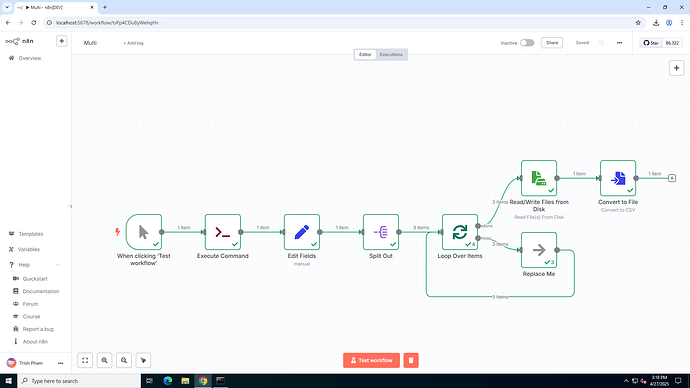
Task: Zoom to fit the canvas view
Action: (x=85, y=360)
